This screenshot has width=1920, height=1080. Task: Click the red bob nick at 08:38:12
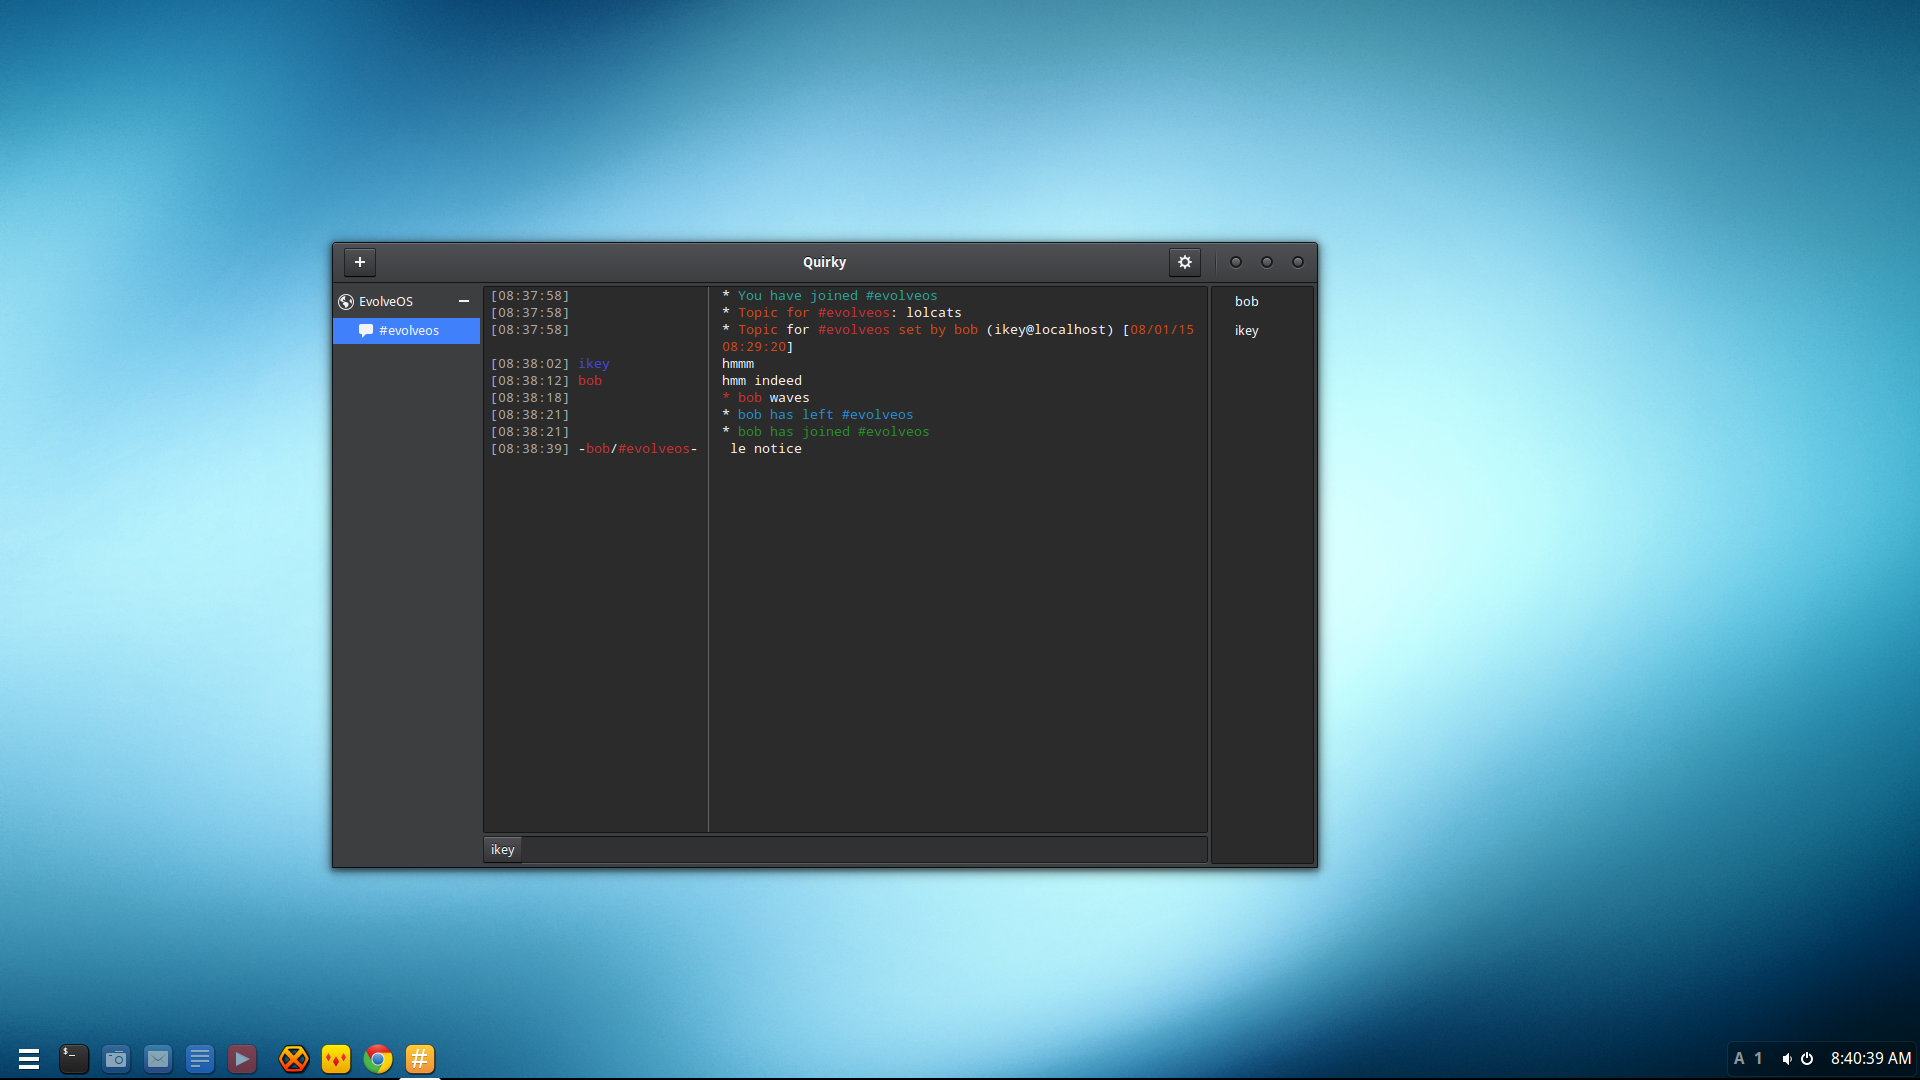(590, 381)
